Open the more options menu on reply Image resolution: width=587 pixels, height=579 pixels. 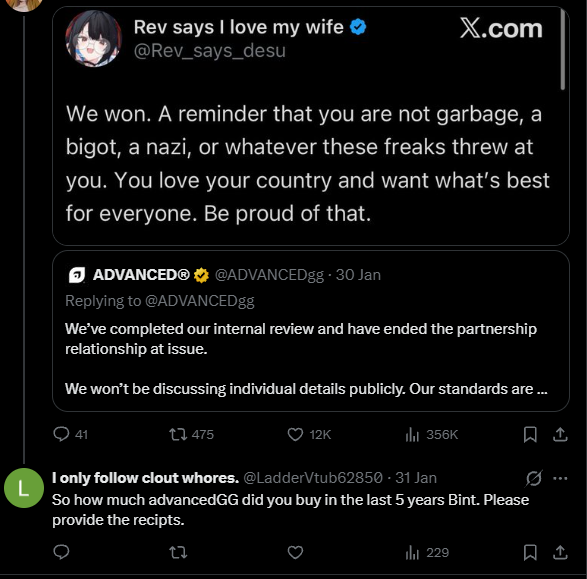pyautogui.click(x=560, y=478)
